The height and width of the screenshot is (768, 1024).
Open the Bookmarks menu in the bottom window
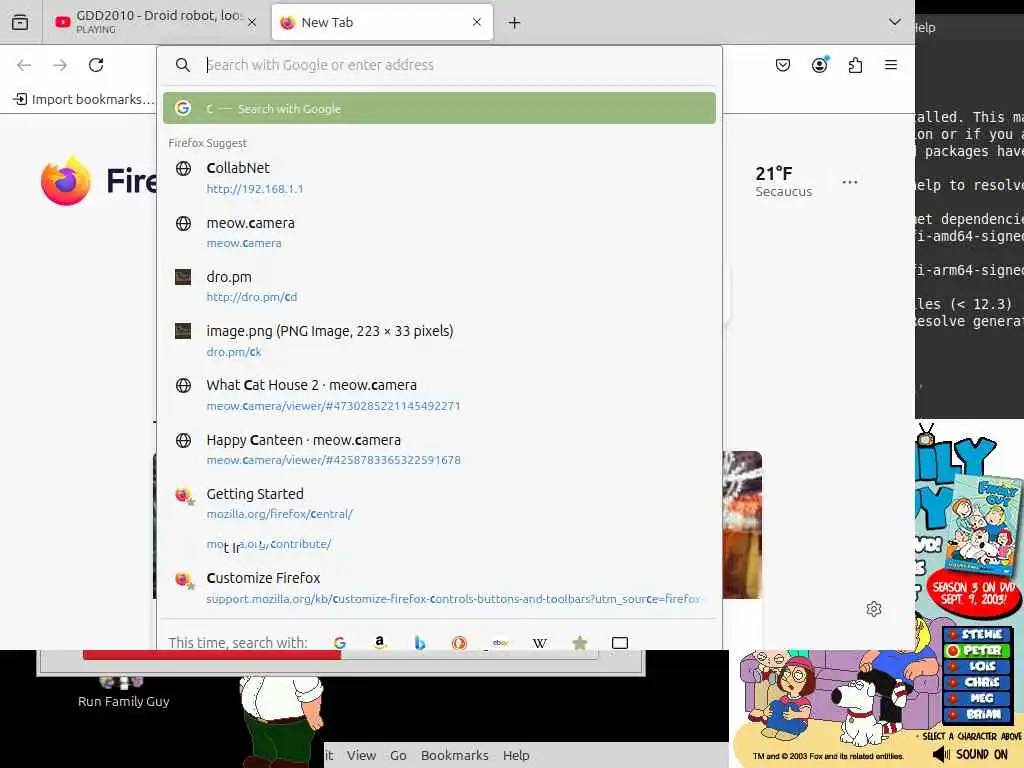455,755
